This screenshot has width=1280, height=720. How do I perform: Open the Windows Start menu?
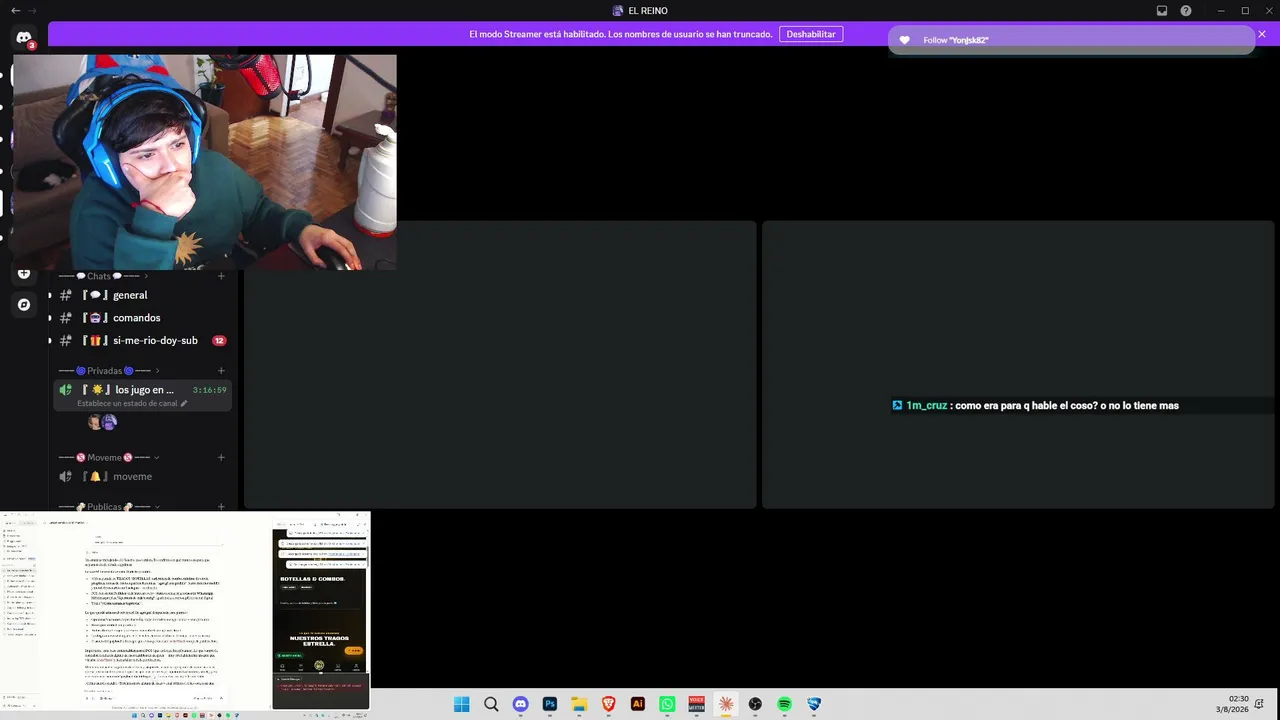tap(462, 704)
